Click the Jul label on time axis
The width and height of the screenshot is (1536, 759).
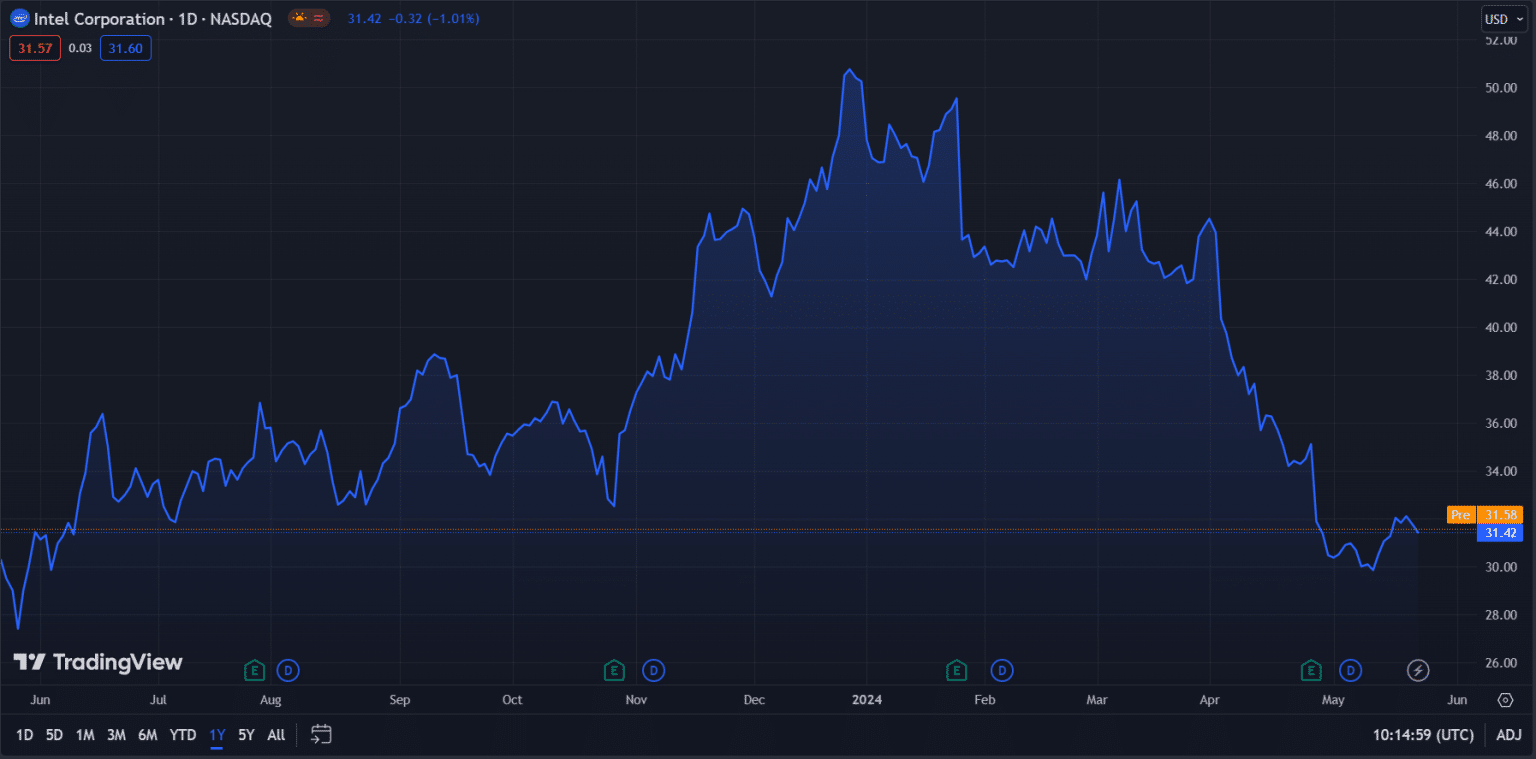click(x=158, y=700)
